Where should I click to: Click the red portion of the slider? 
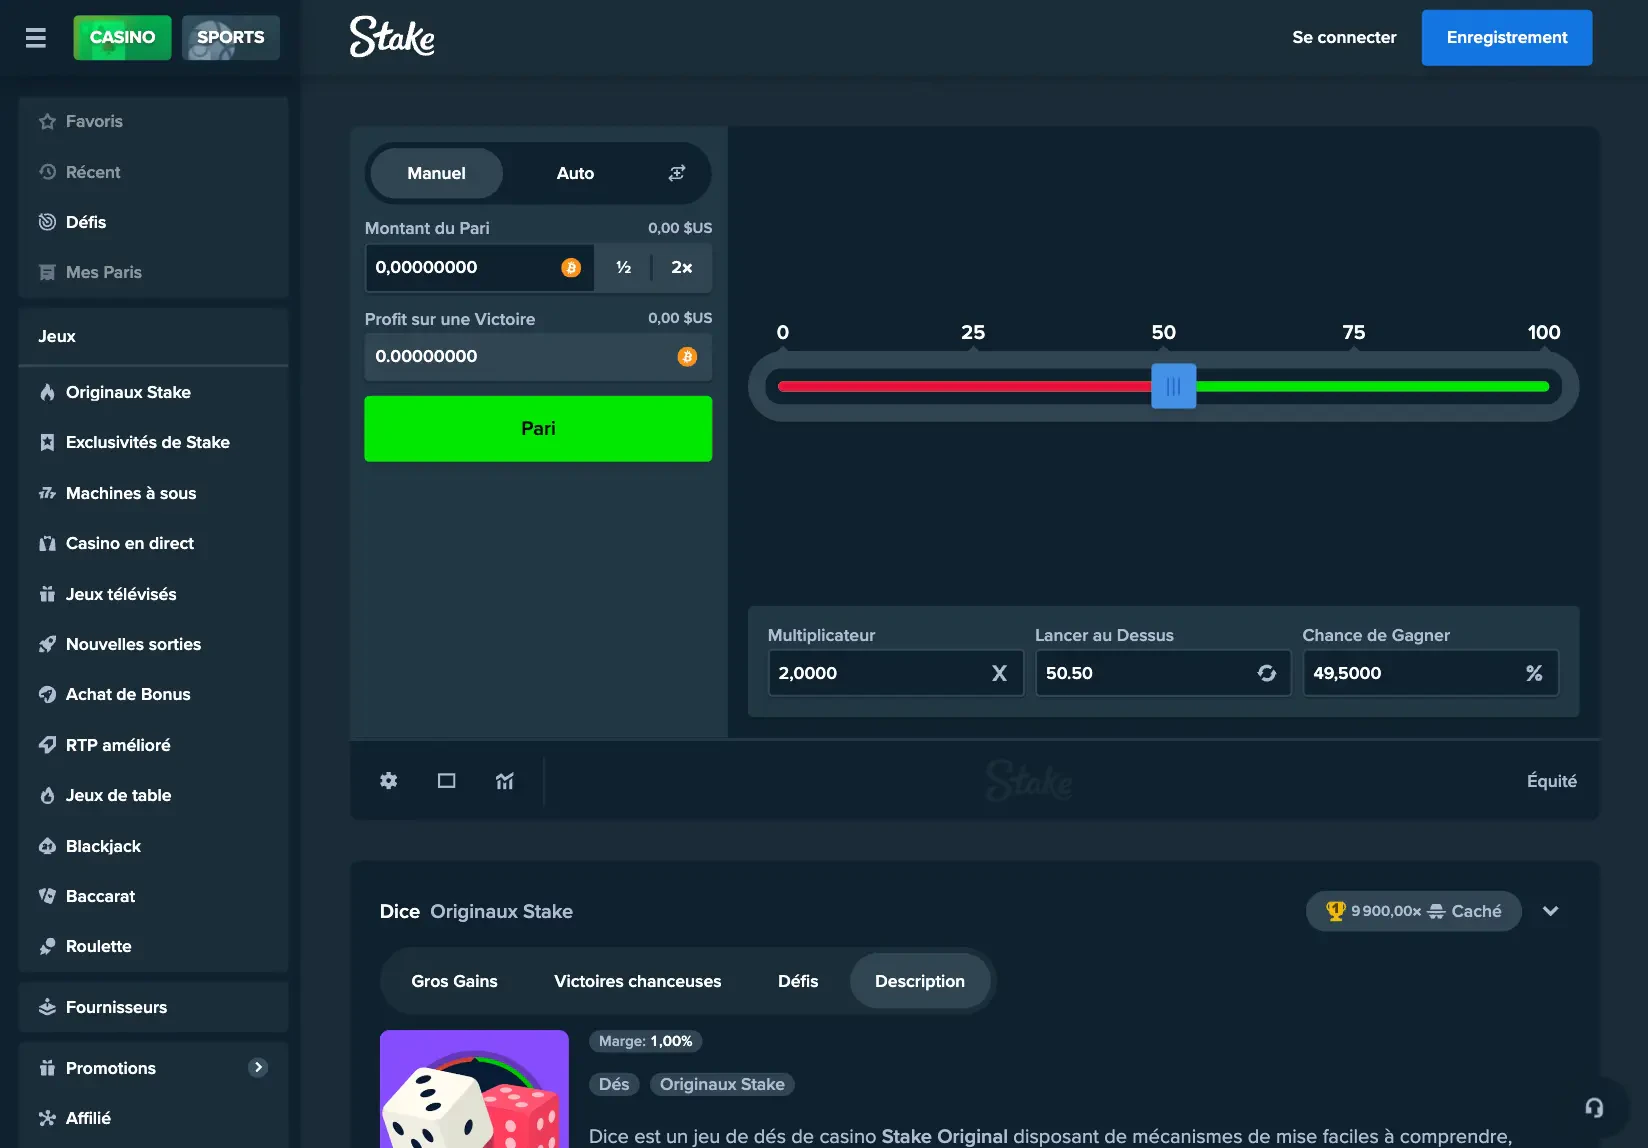(x=964, y=386)
